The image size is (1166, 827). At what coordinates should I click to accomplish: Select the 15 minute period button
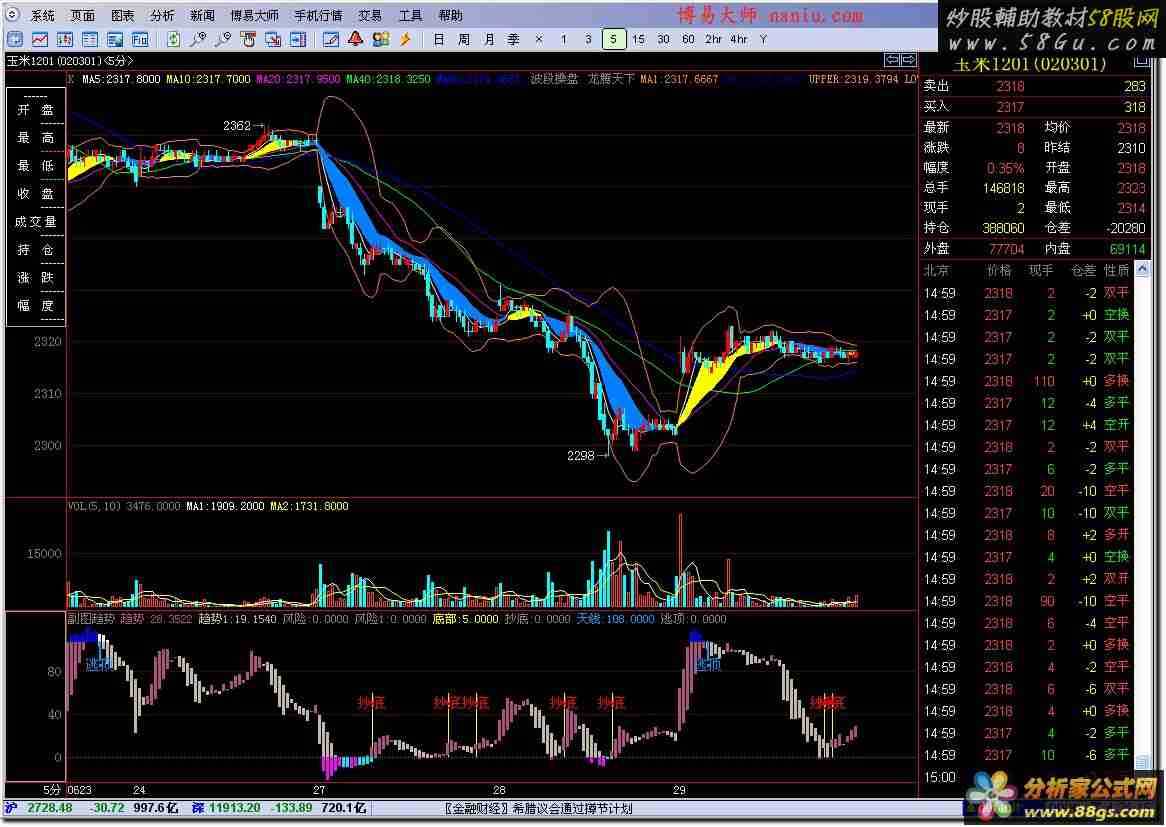pos(638,39)
